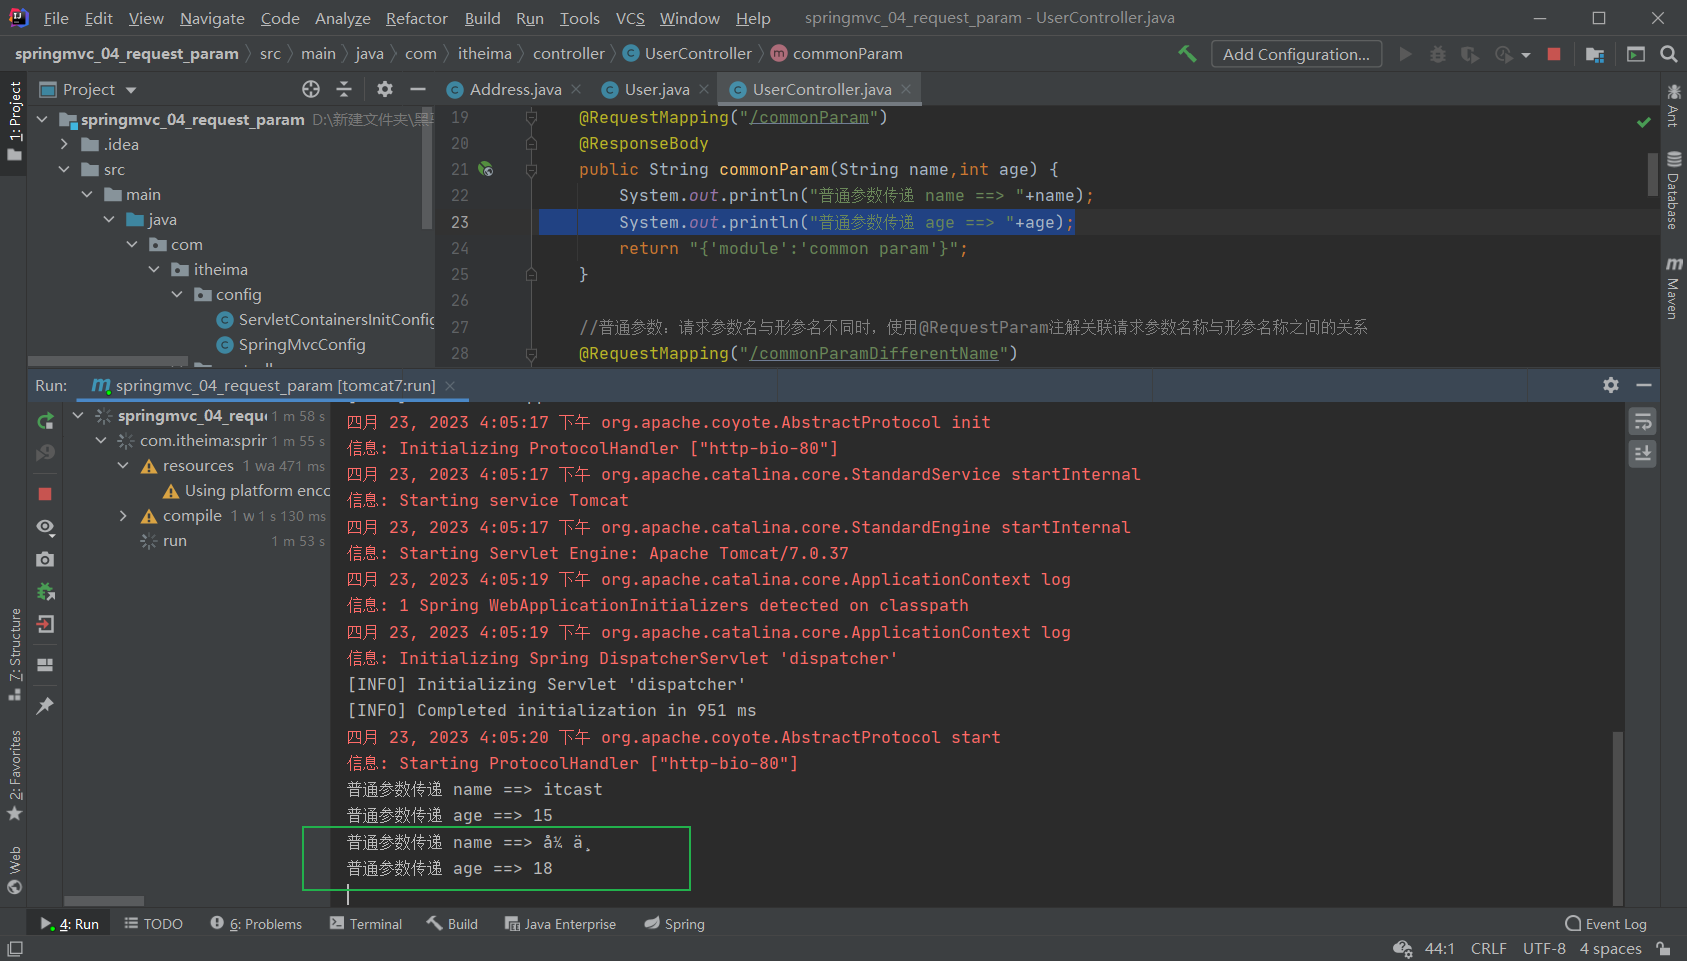1687x961 pixels.
Task: Toggle the Project tool window sidebar button
Action: [14, 120]
